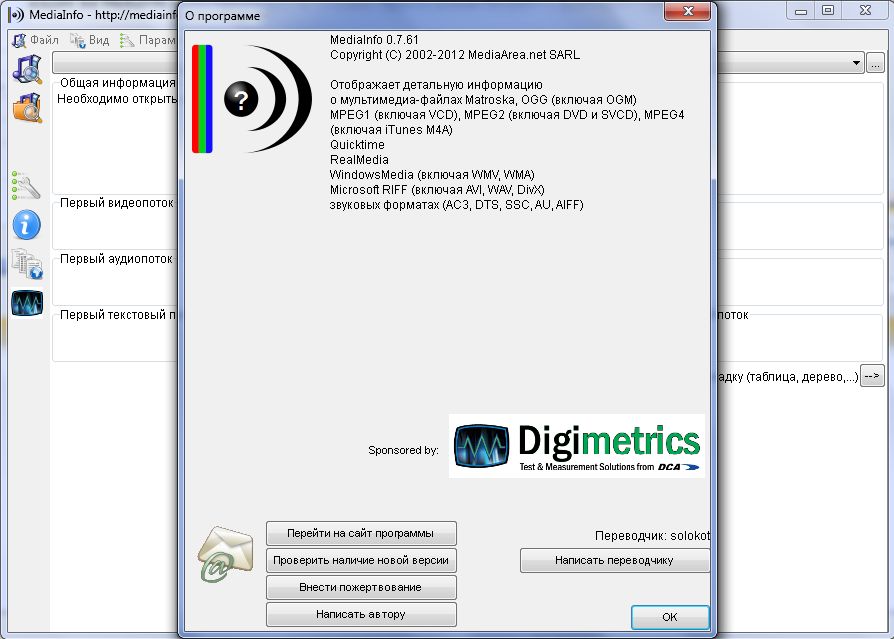Open the preferences wrench icon
894x639 pixels.
26,185
